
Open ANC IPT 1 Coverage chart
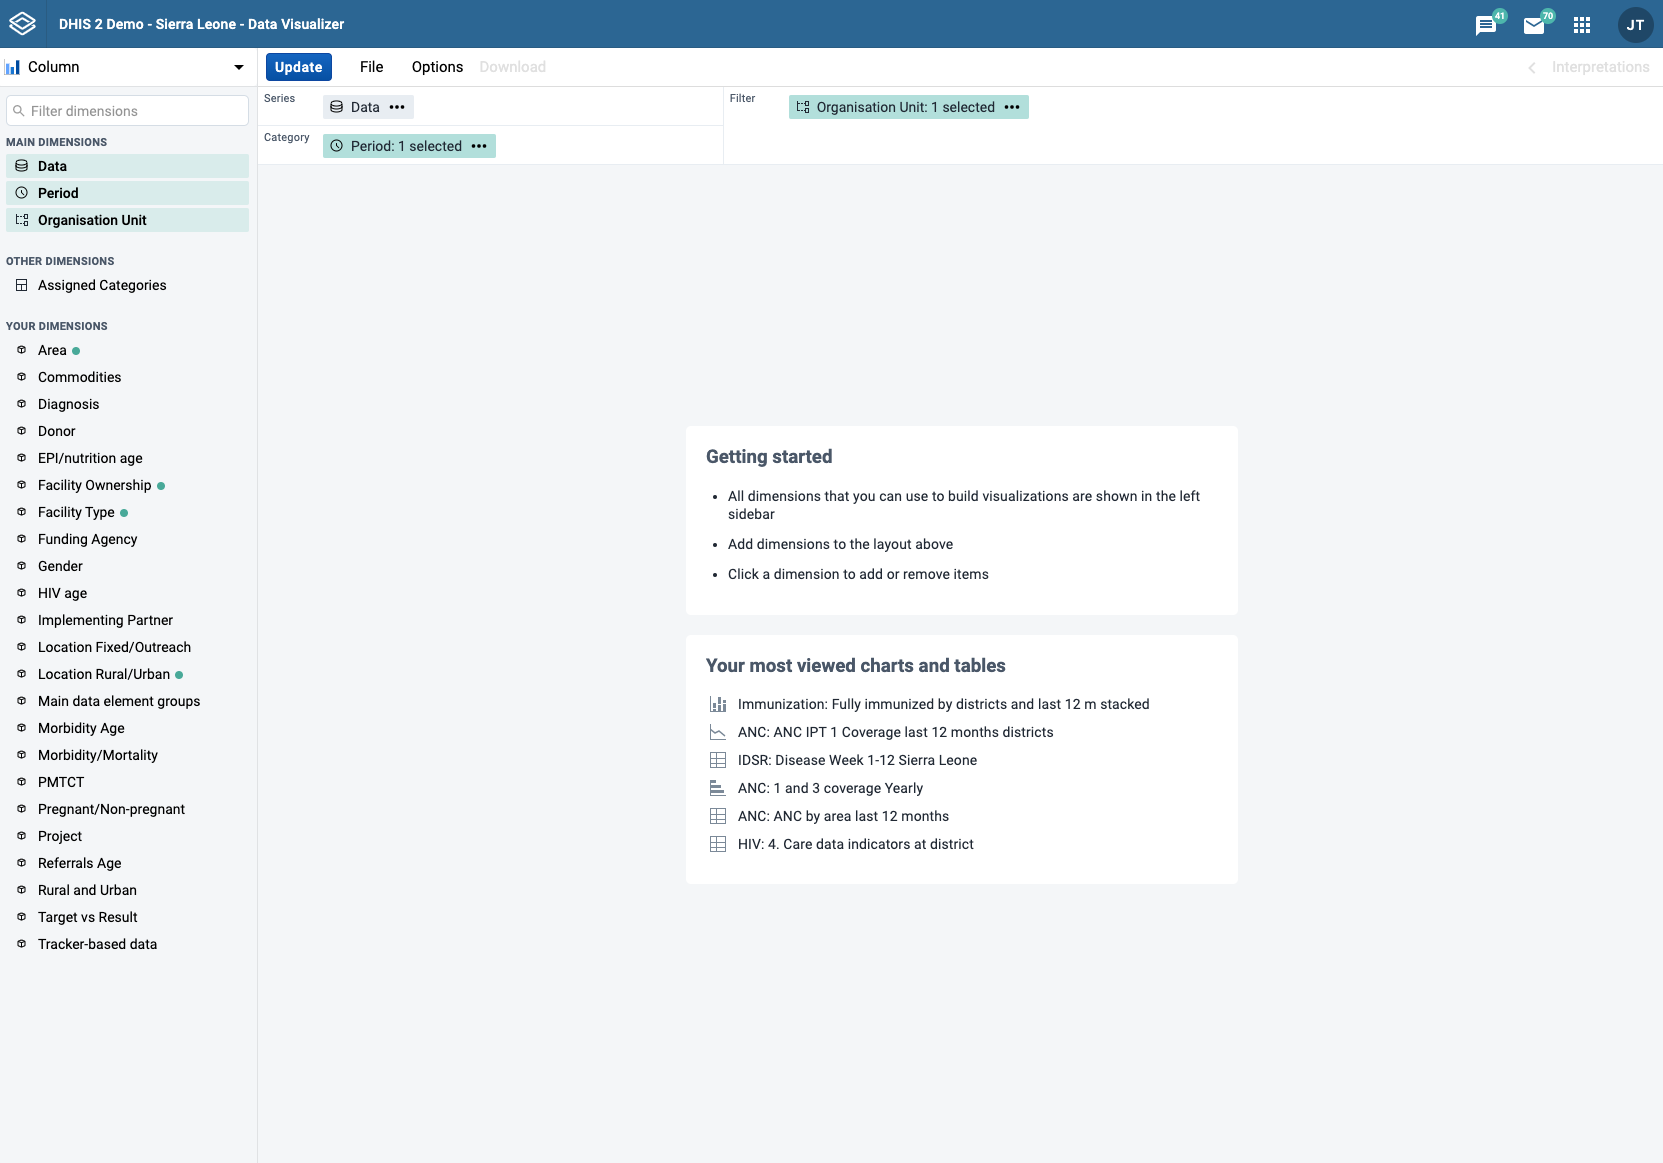tap(895, 732)
